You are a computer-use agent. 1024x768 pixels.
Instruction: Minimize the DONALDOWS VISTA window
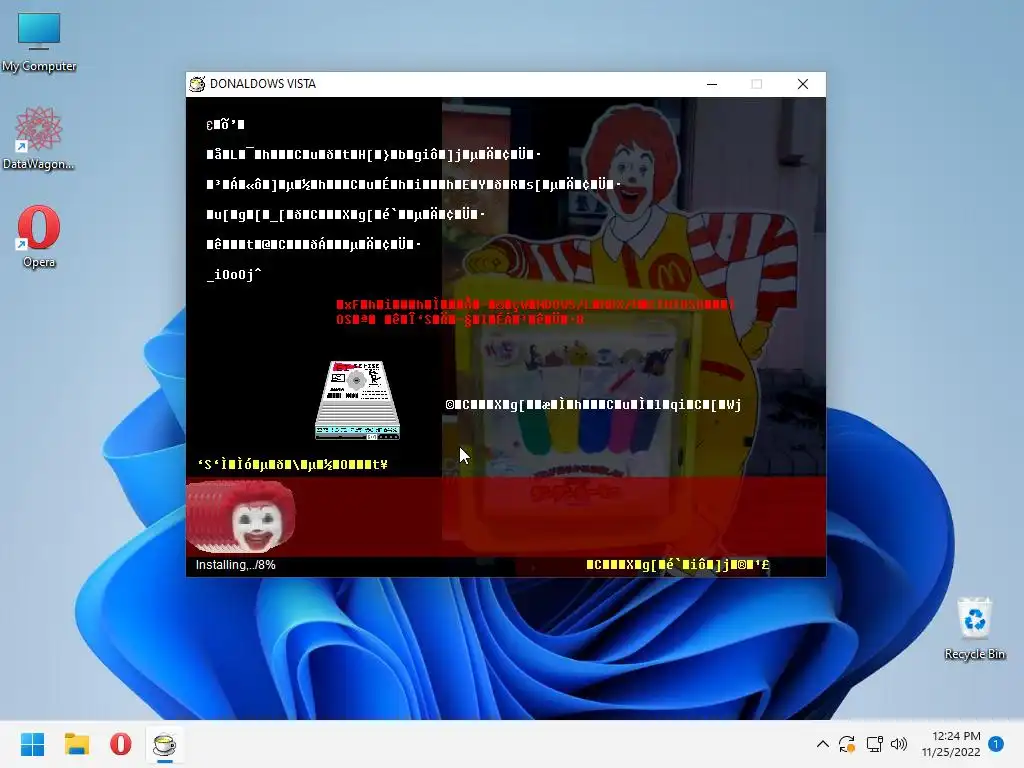[712, 84]
